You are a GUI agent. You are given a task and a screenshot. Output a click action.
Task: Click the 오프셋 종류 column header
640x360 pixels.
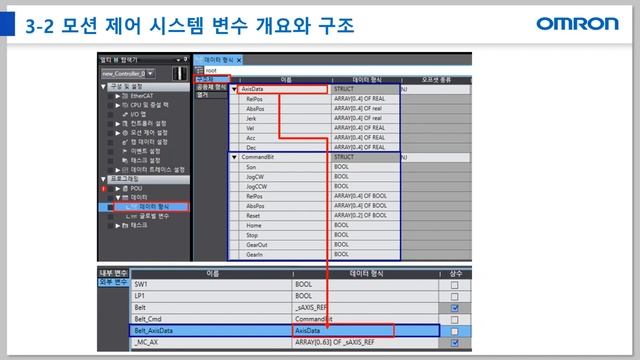click(x=436, y=80)
